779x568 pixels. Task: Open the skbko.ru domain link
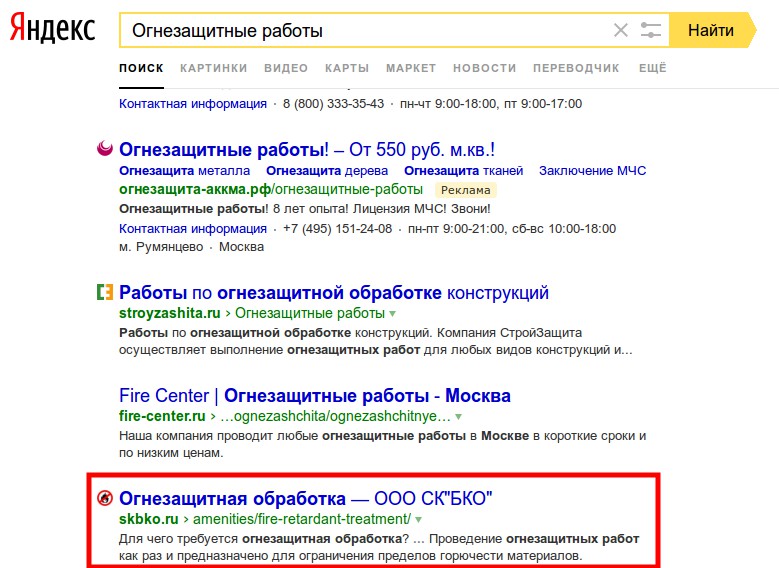(149, 519)
